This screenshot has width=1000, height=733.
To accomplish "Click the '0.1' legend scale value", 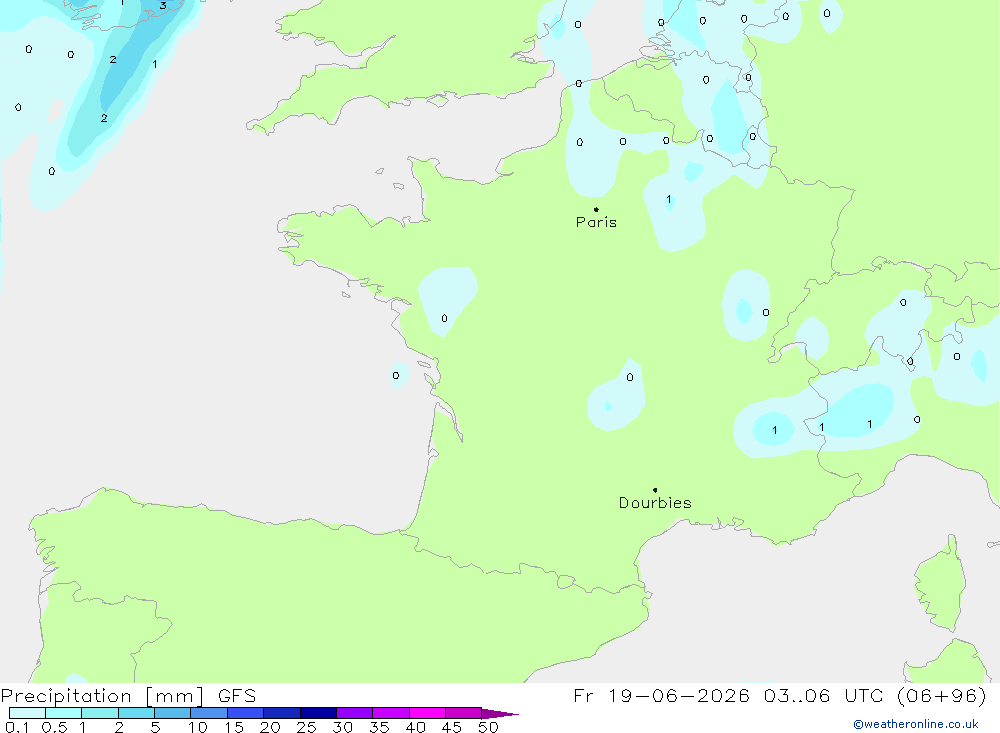I will click(17, 727).
